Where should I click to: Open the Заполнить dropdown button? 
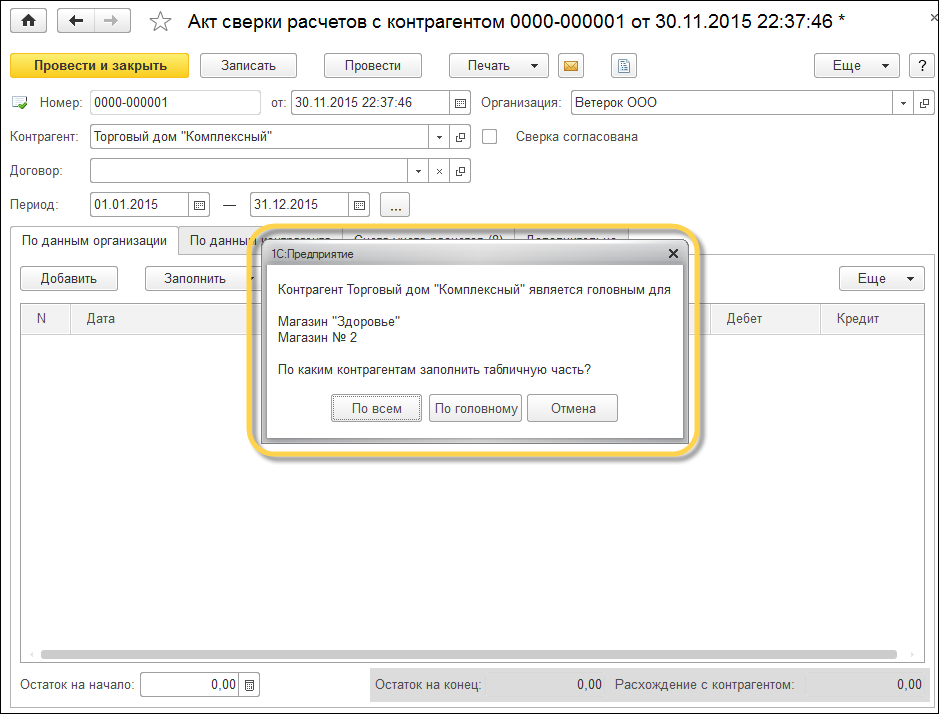pyautogui.click(x=201, y=279)
